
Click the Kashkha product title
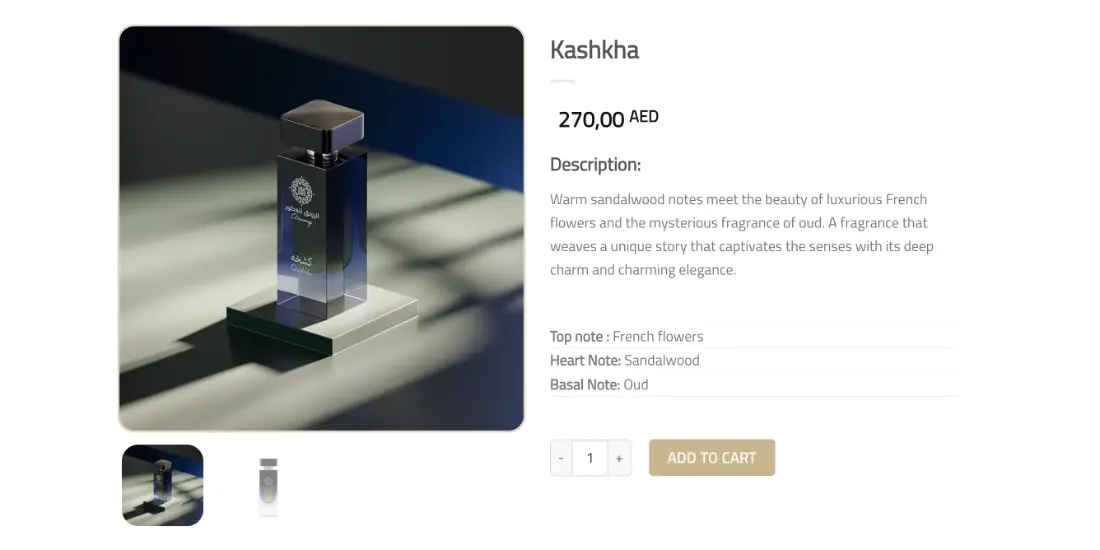(594, 51)
